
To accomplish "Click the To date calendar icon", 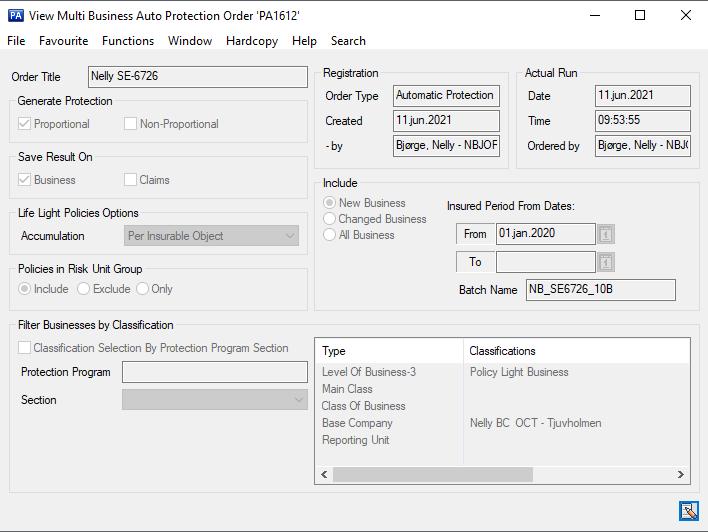I will 605,262.
